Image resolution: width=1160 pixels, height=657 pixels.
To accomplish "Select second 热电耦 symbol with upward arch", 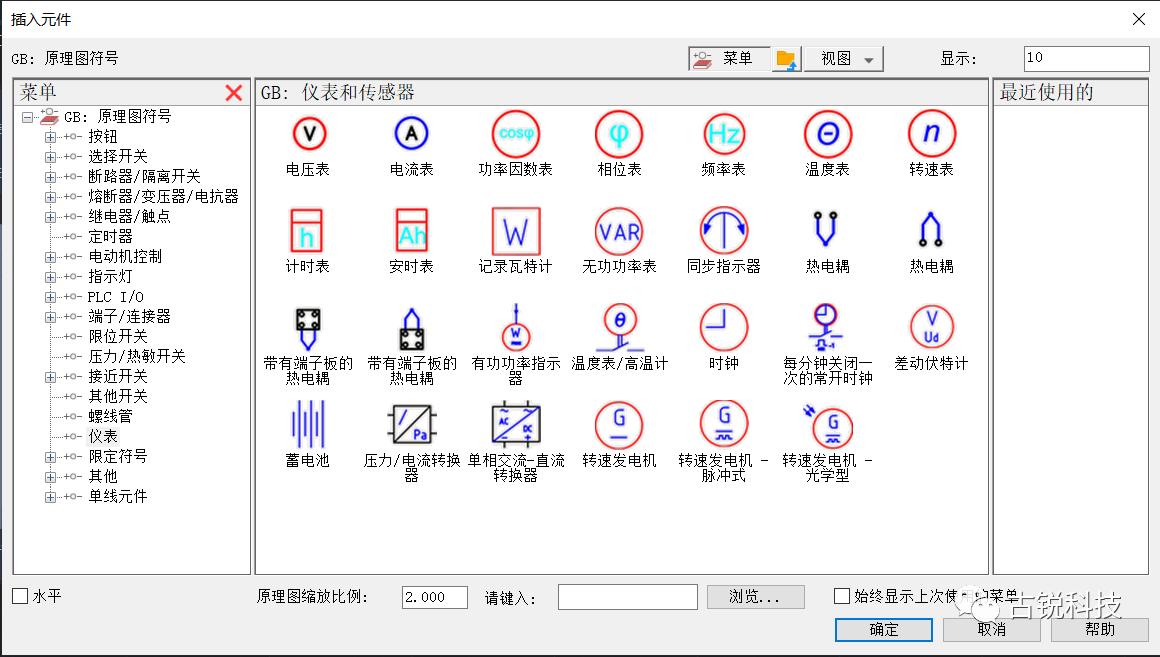I will click(x=931, y=229).
